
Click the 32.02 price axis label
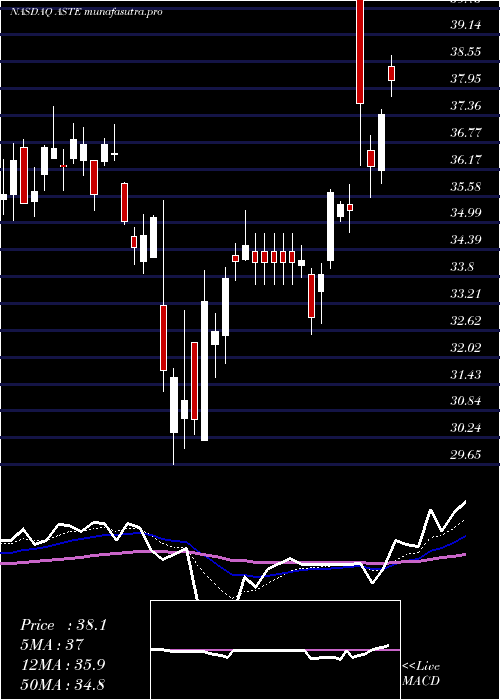[x=465, y=347]
